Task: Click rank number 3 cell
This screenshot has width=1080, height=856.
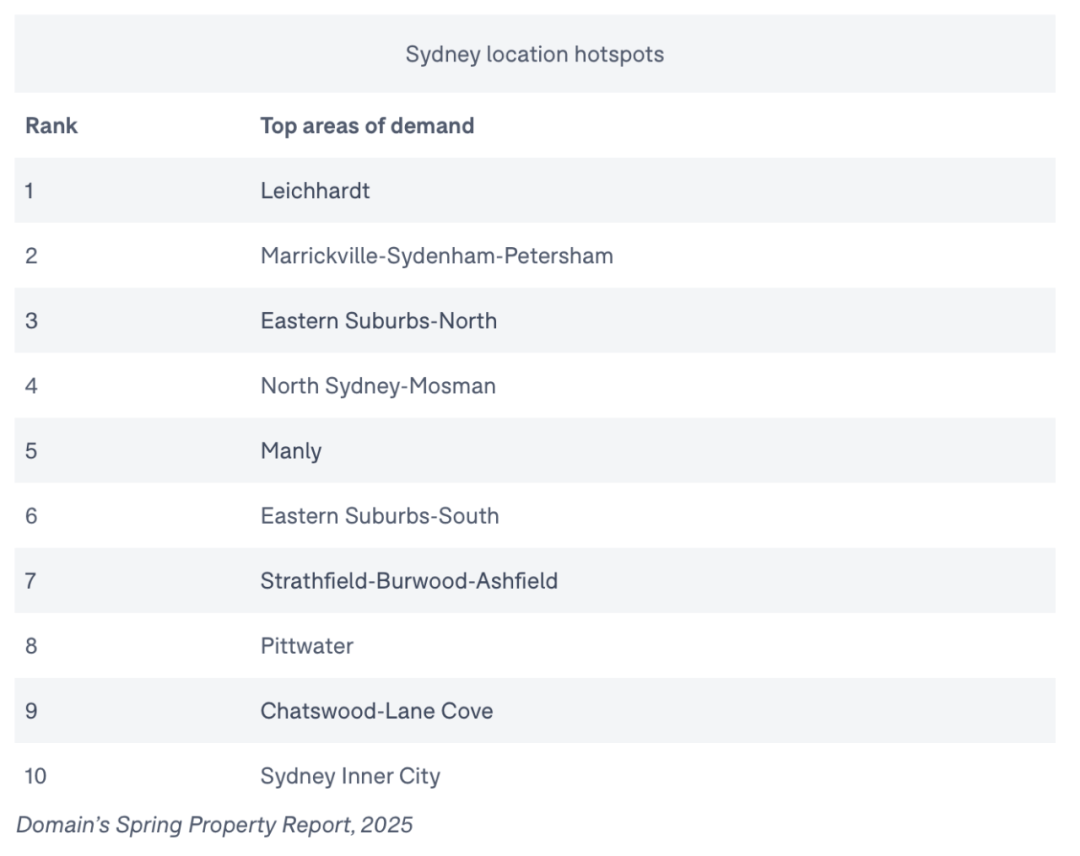Action: point(31,321)
